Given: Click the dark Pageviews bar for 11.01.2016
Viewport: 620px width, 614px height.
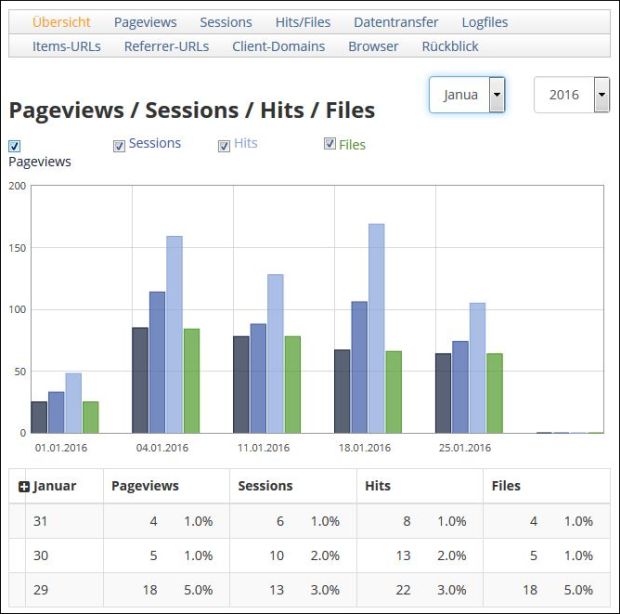Looking at the screenshot, I should click(241, 385).
